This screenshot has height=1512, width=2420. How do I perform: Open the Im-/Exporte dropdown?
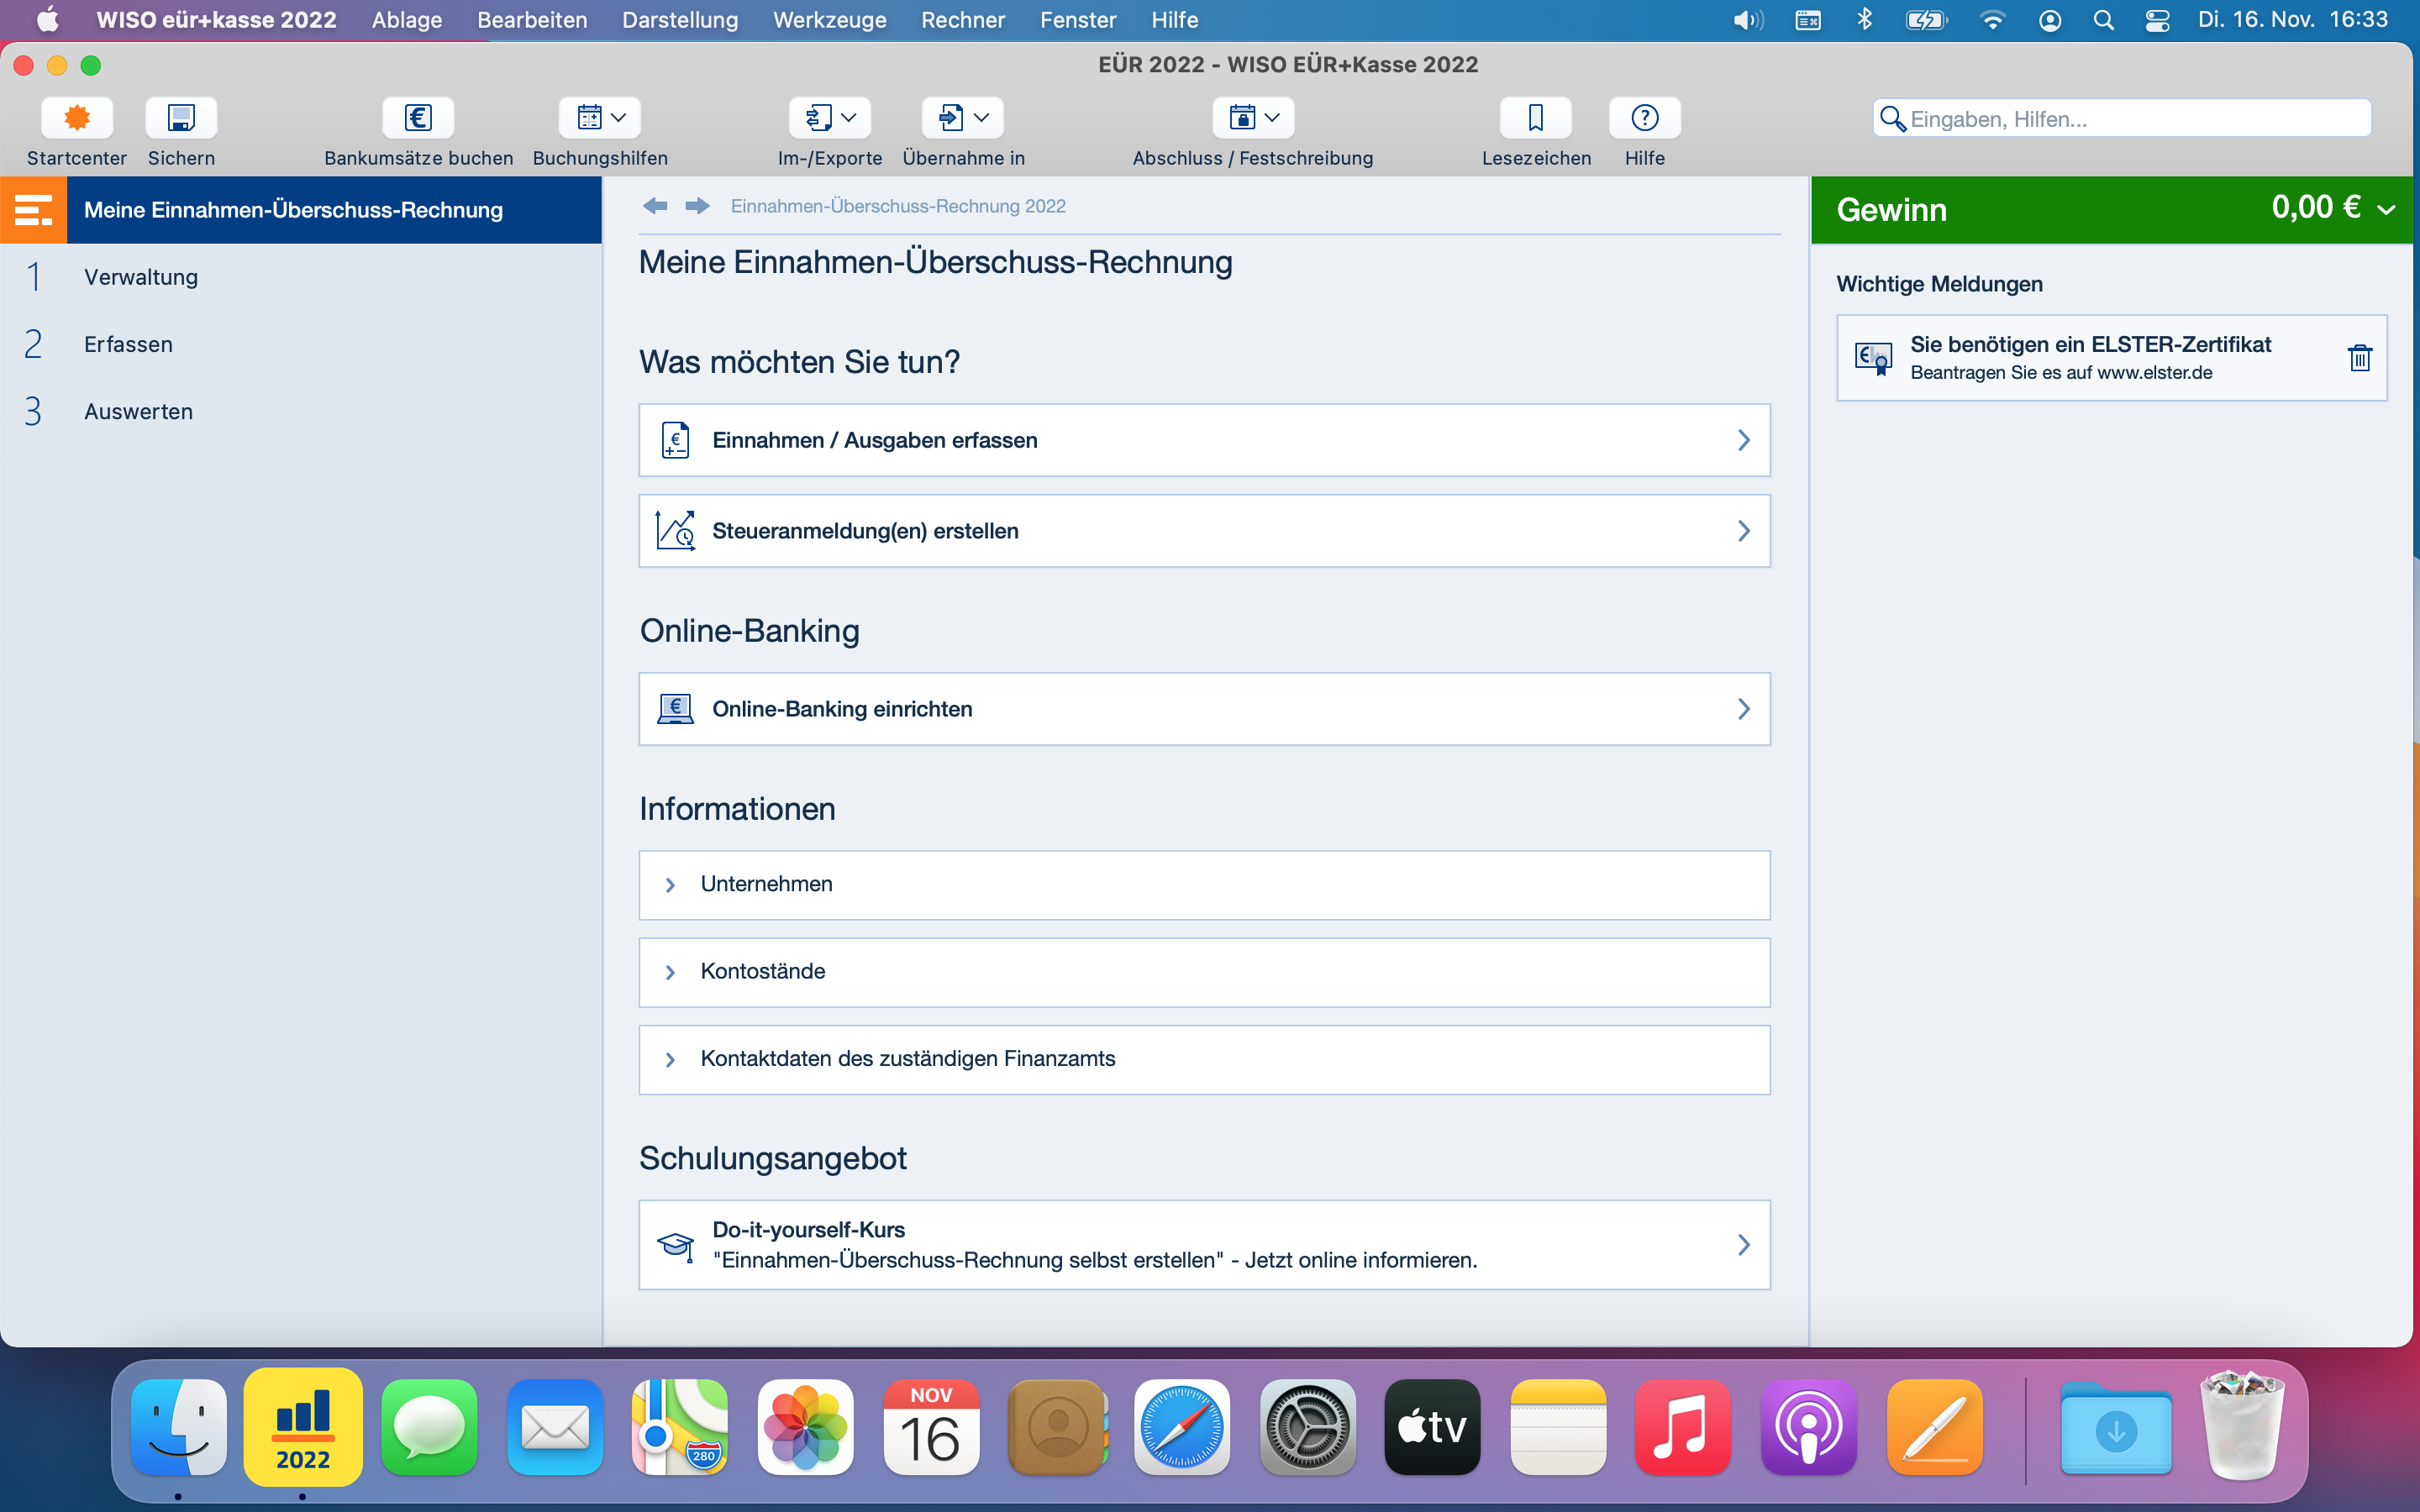click(x=830, y=118)
